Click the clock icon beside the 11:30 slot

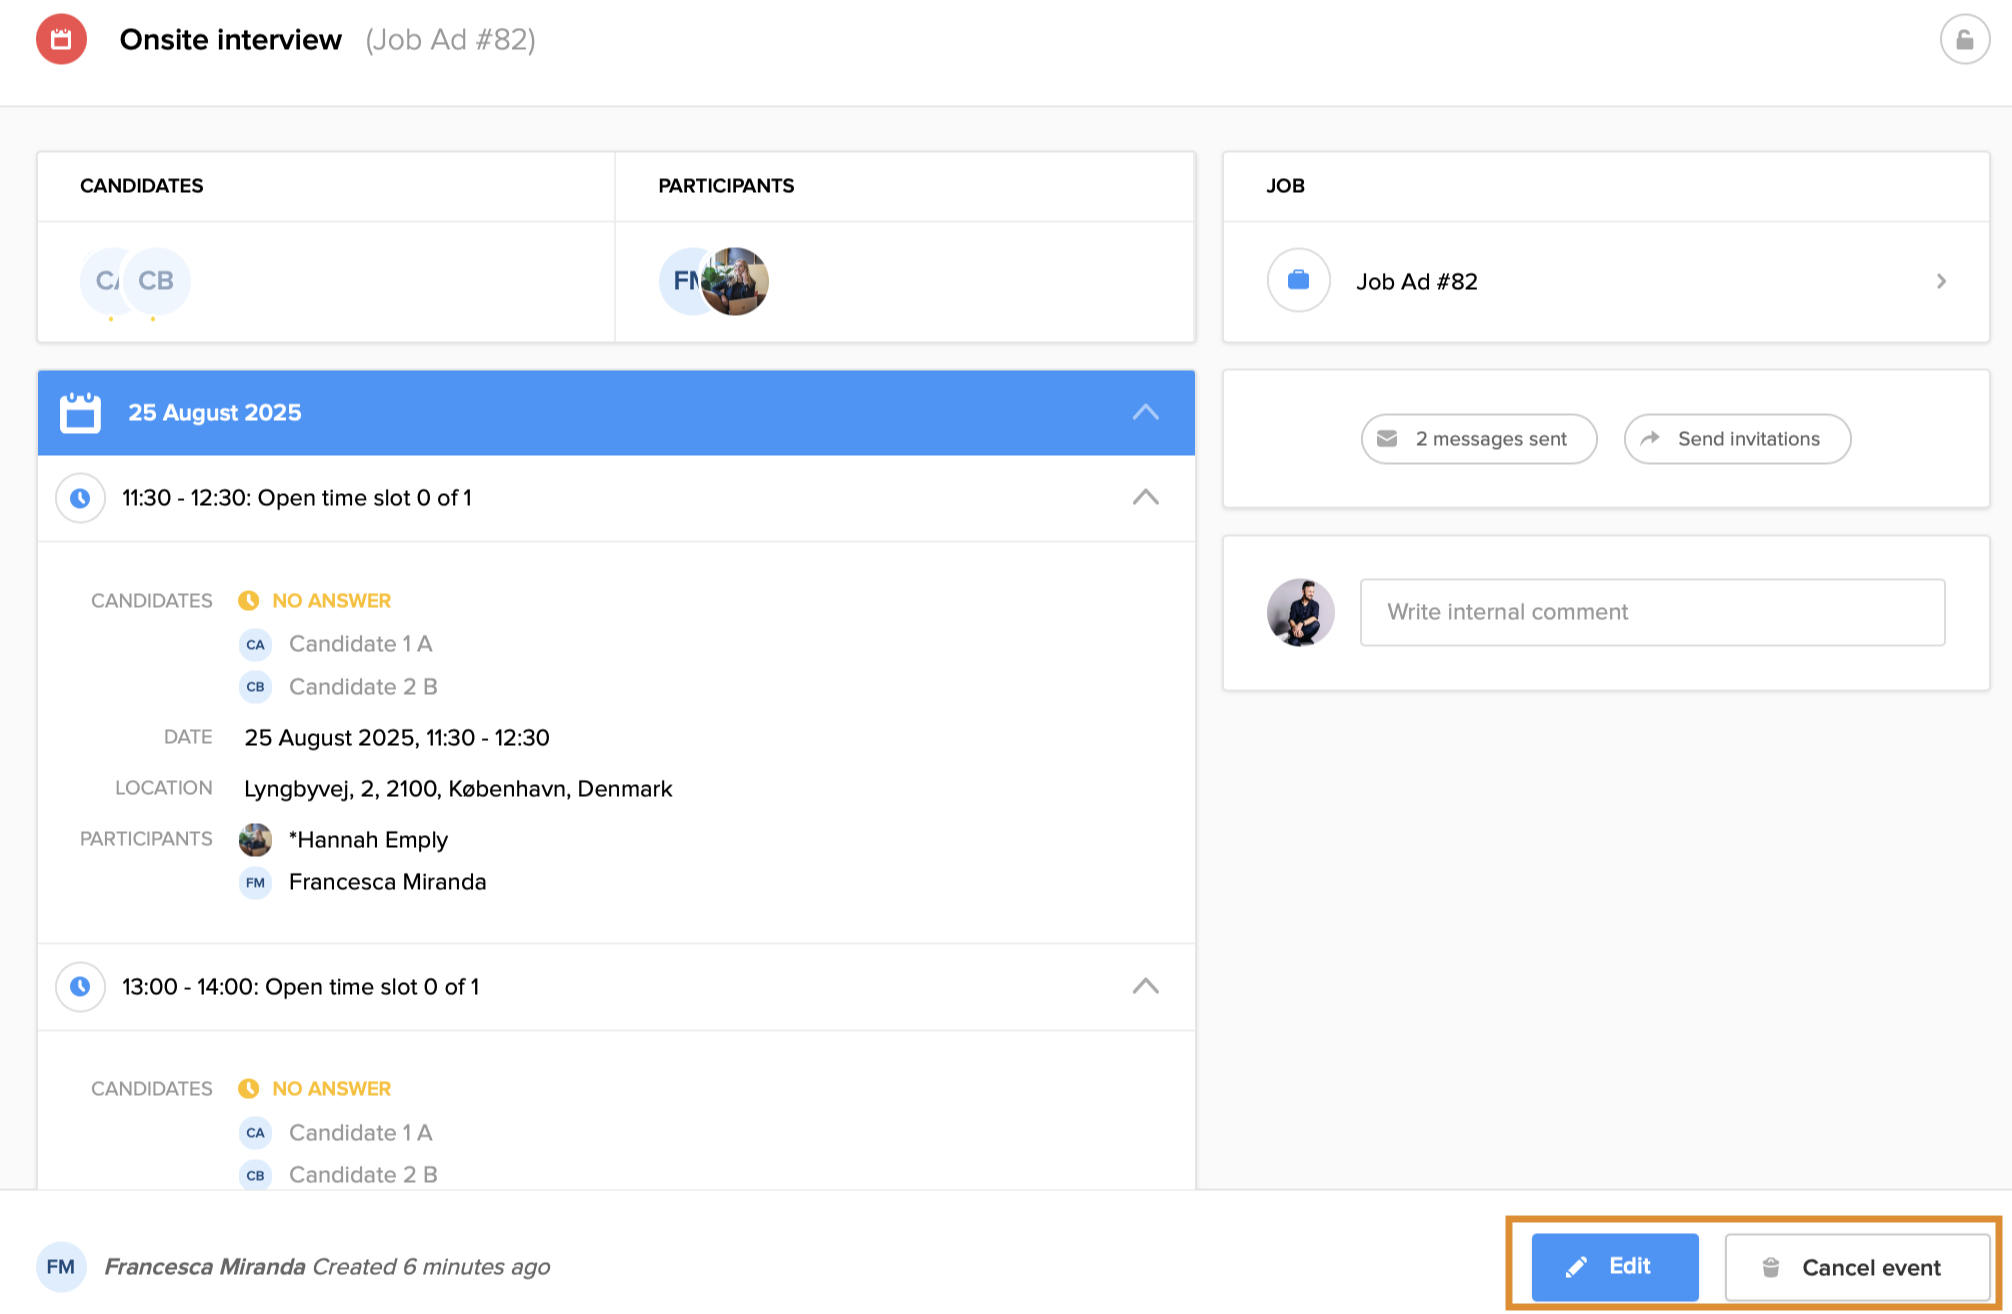tap(80, 497)
